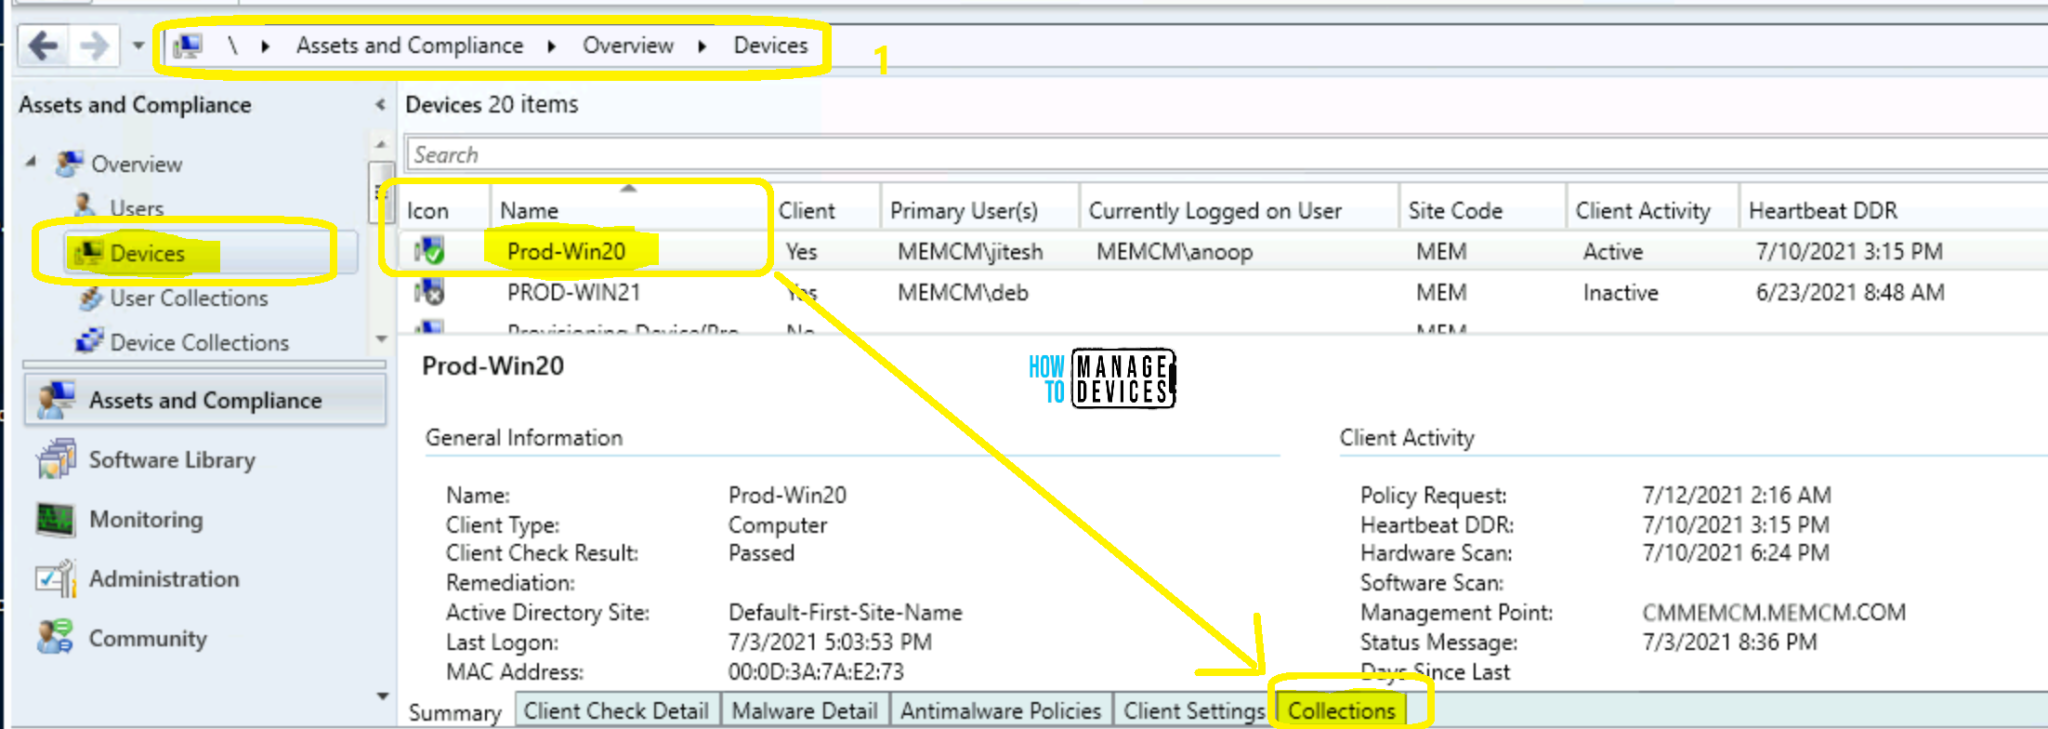Collapse the Overview tree node
The width and height of the screenshot is (2048, 729).
(31, 161)
